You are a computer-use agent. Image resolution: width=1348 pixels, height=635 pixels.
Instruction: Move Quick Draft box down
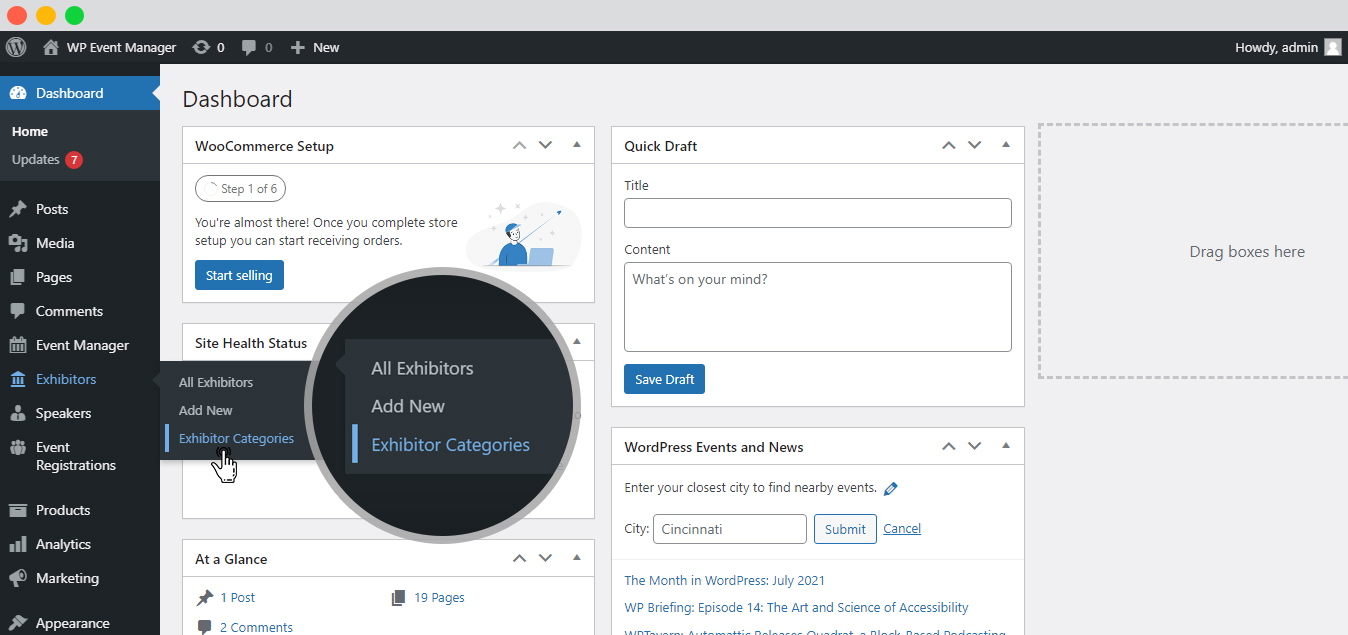click(975, 145)
